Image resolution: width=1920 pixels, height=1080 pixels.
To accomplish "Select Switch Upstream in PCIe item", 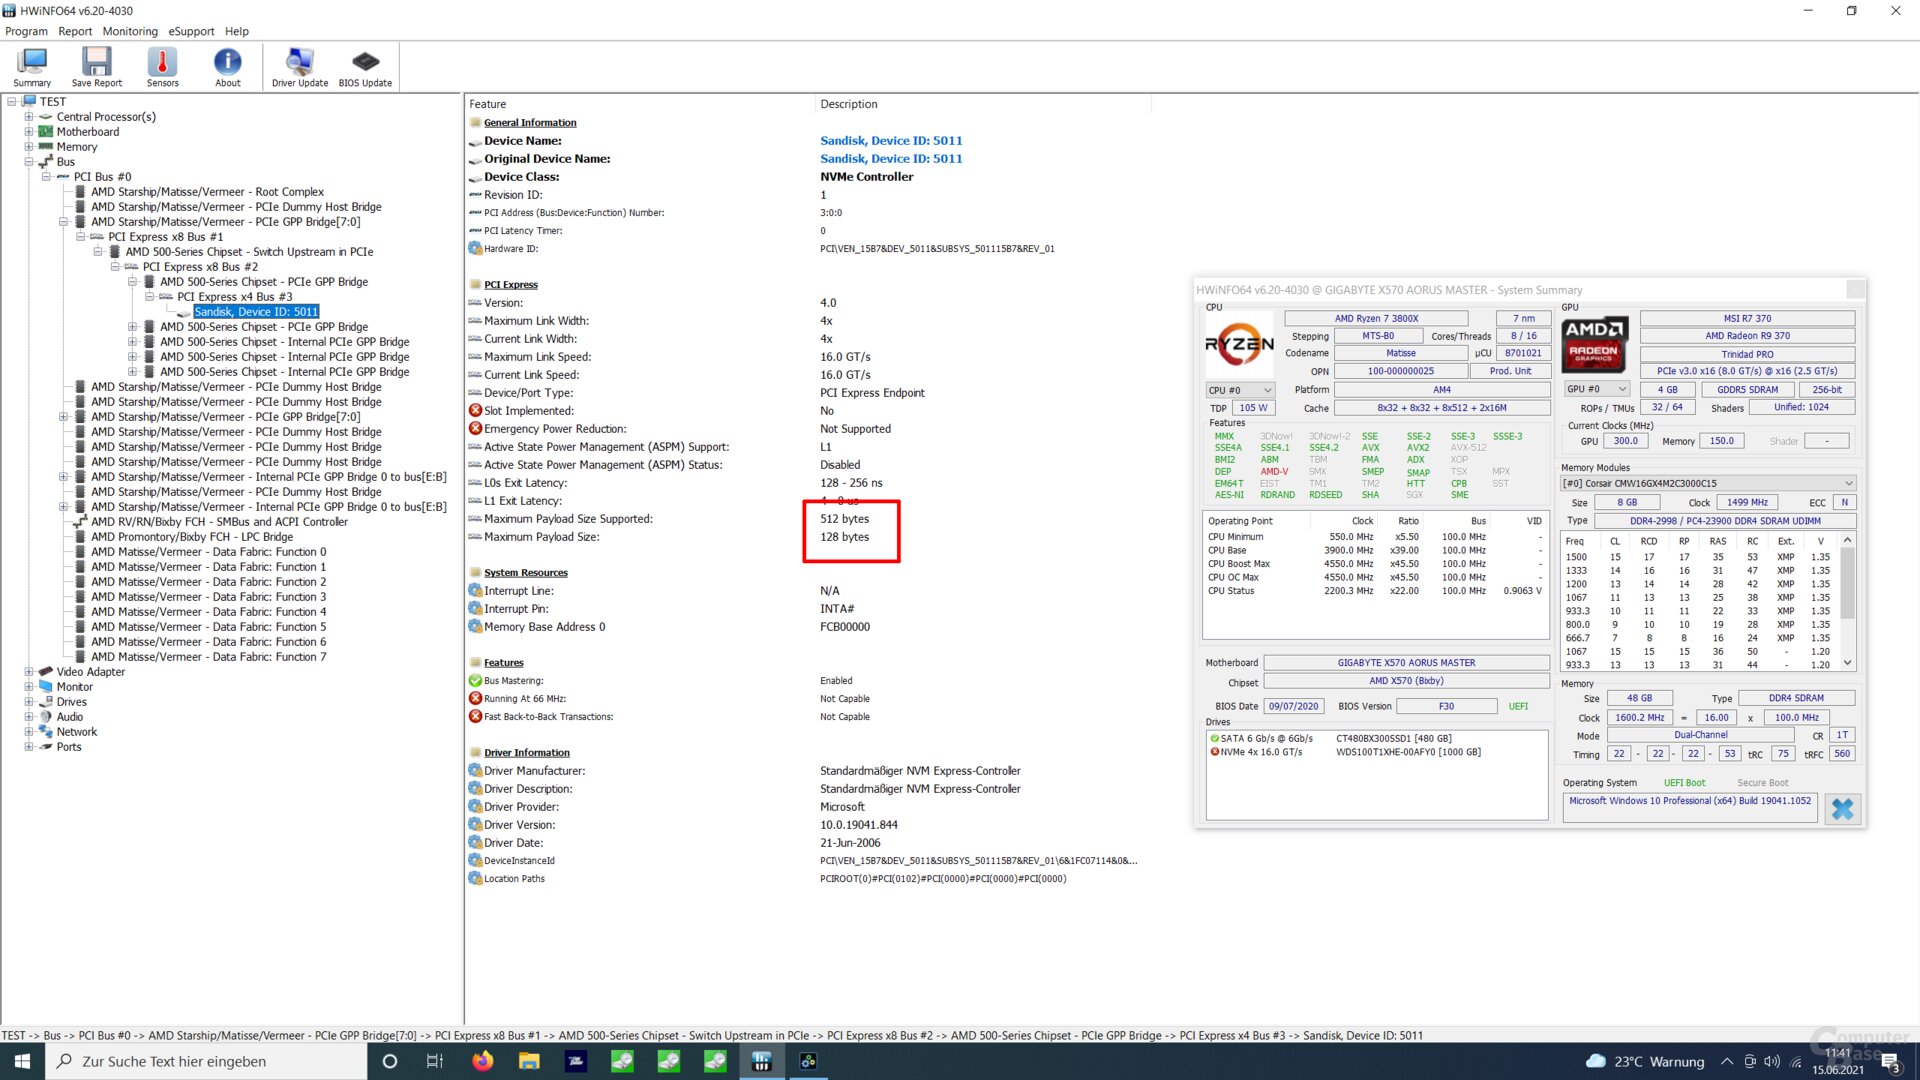I will coord(249,252).
